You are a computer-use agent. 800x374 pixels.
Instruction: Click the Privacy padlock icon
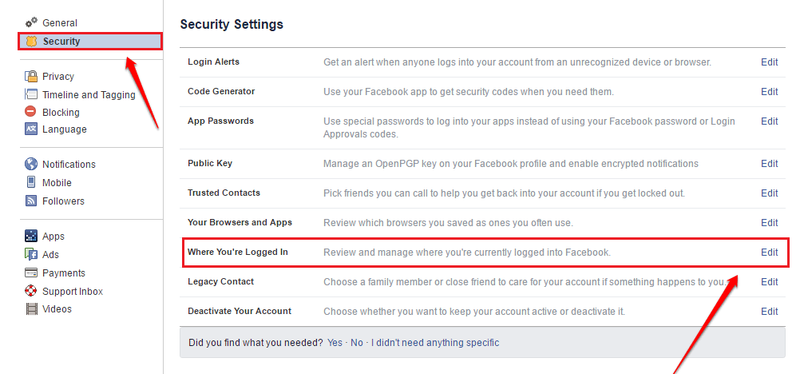[x=32, y=77]
